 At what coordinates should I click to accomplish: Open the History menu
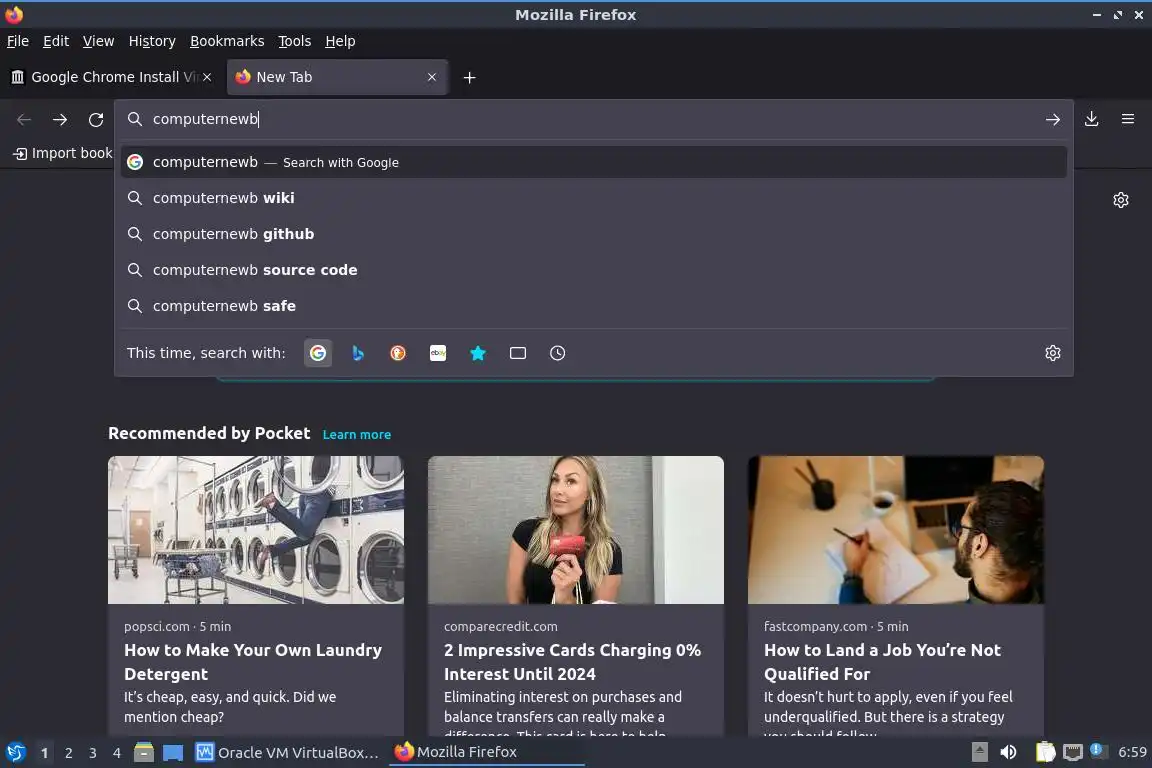pos(152,41)
